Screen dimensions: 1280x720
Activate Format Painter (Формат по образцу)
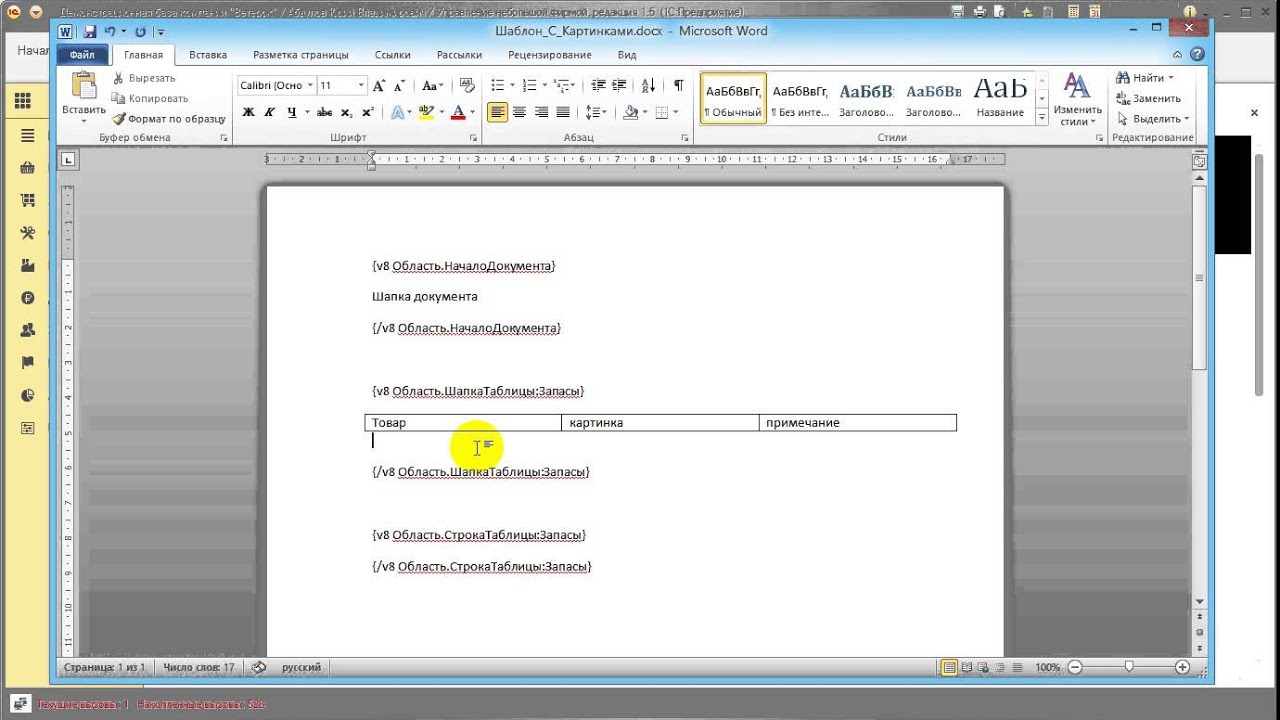[169, 119]
